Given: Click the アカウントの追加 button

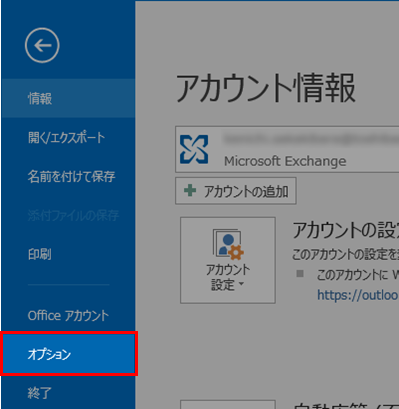Looking at the screenshot, I should coord(236,191).
